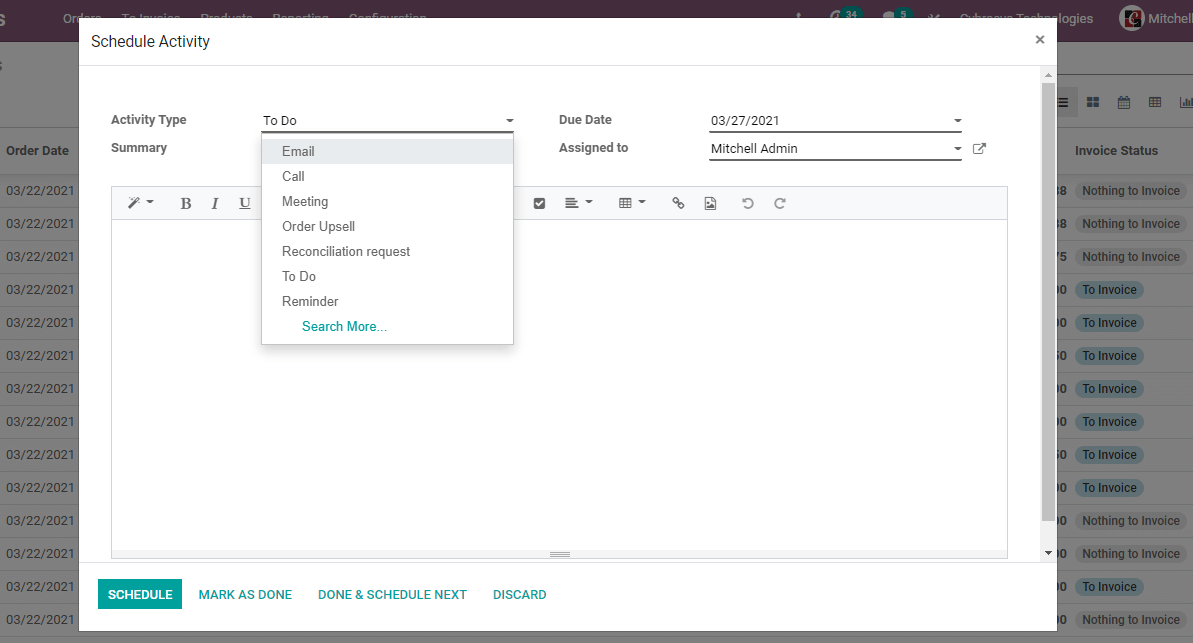Click the editor resize handle bar
1193x643 pixels.
[560, 555]
